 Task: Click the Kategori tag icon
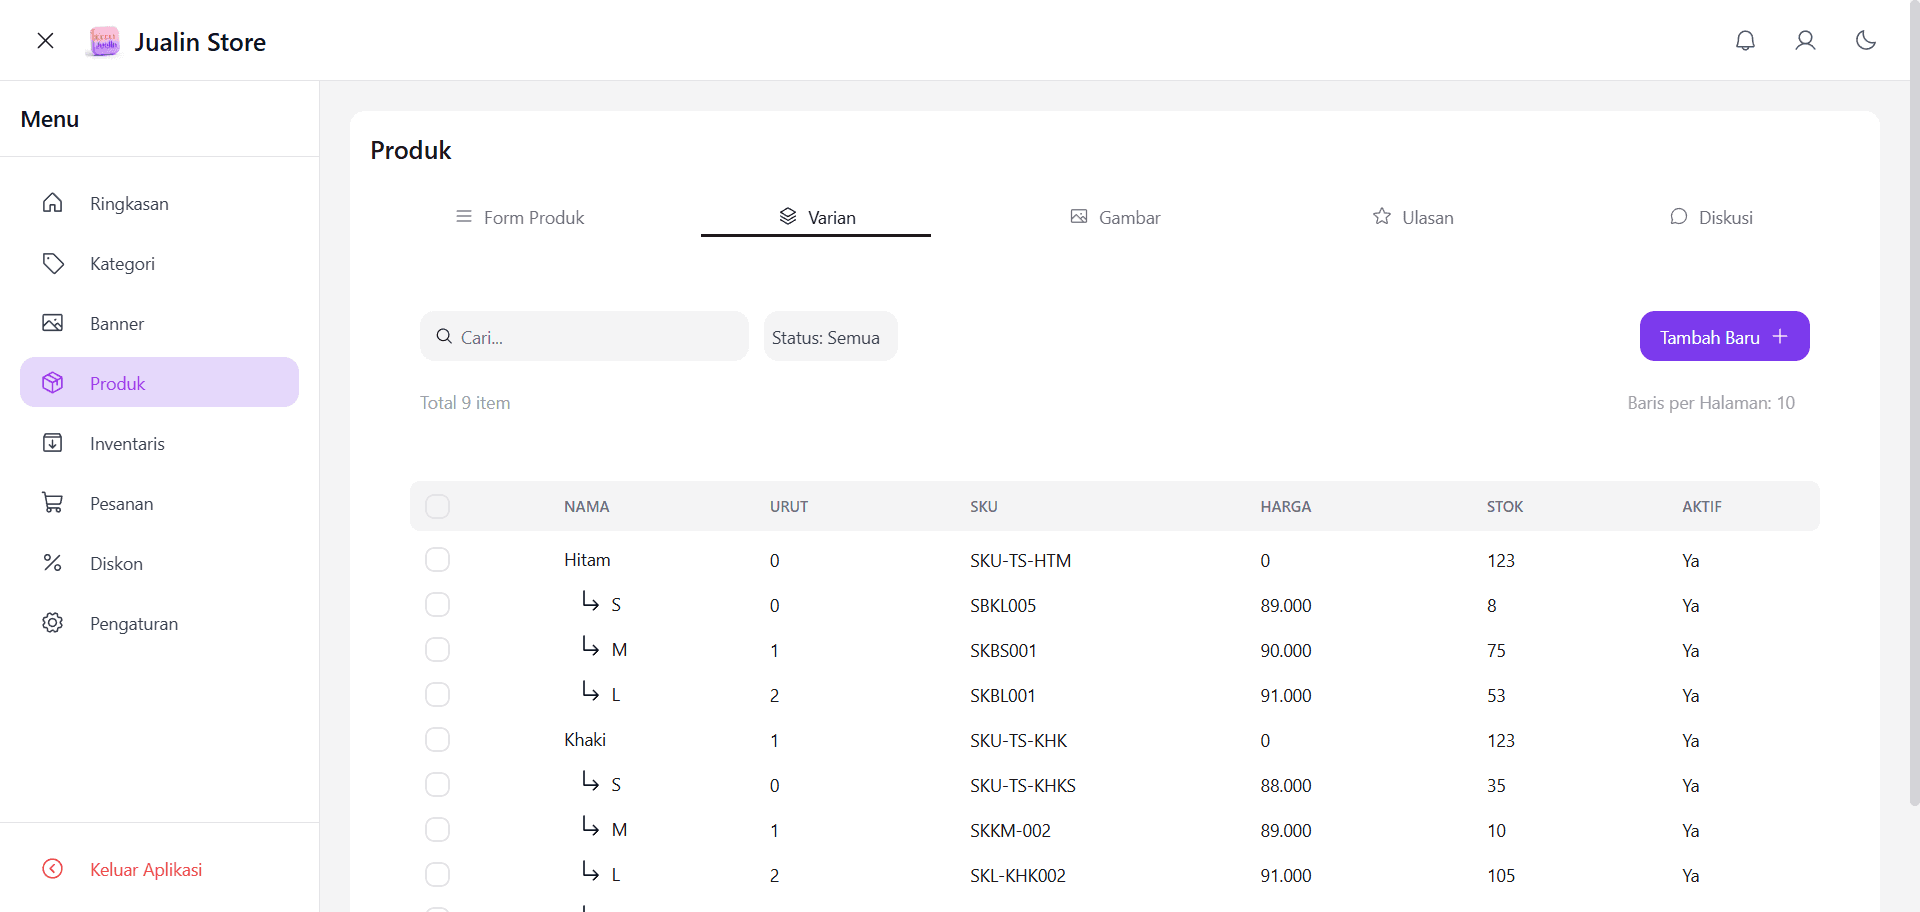pos(53,262)
